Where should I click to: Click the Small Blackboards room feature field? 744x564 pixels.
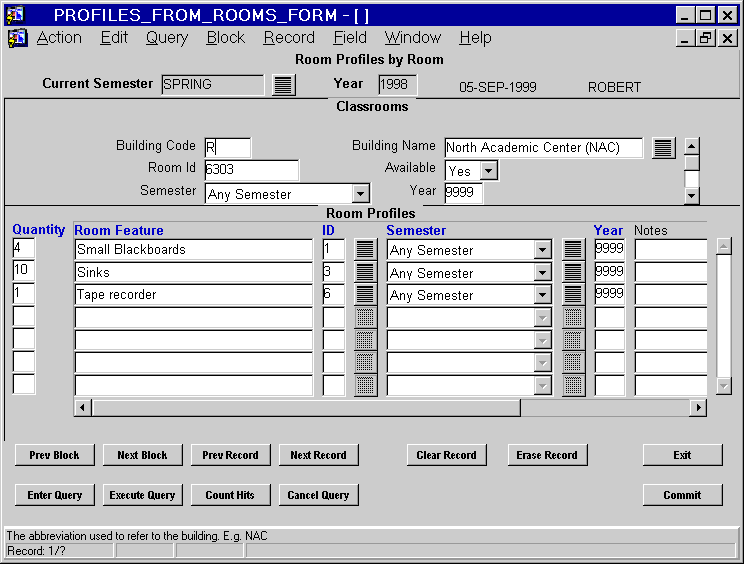pyautogui.click(x=194, y=250)
